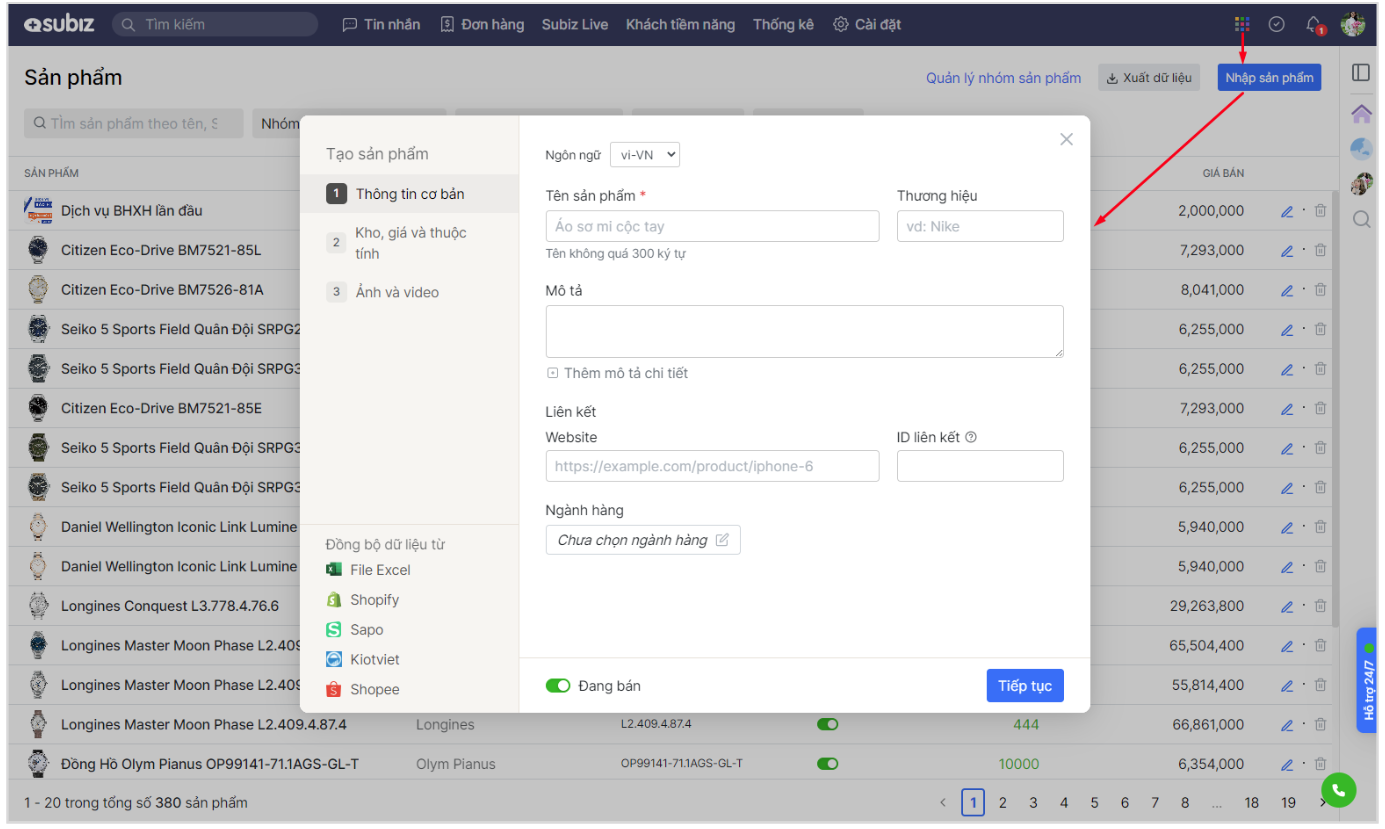The image size is (1385, 829).
Task: Open the Đơn hàng menu
Action: pyautogui.click(x=482, y=25)
